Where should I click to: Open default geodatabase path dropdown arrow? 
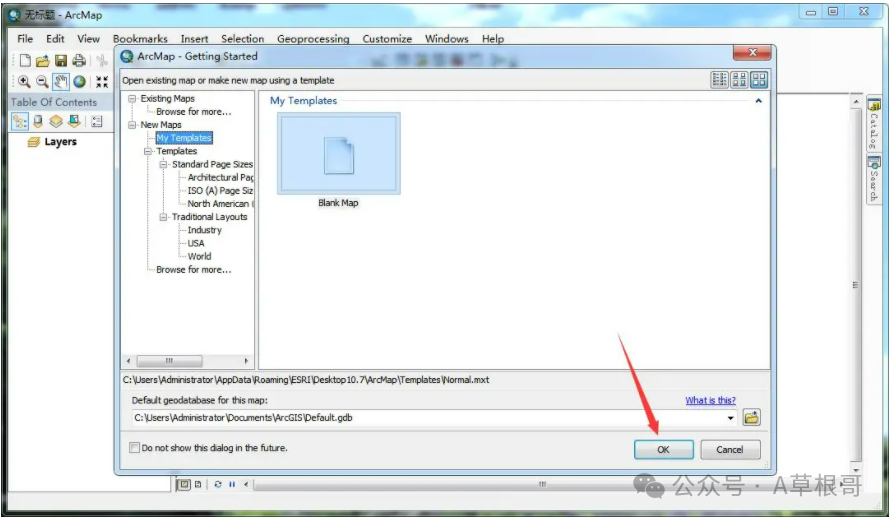tap(731, 418)
